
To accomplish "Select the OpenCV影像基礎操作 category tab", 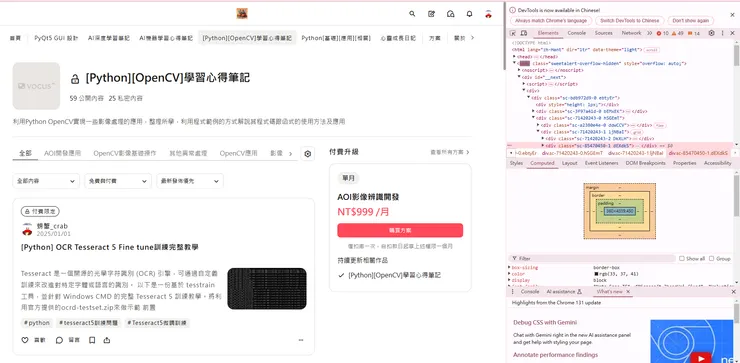I will pyautogui.click(x=125, y=153).
